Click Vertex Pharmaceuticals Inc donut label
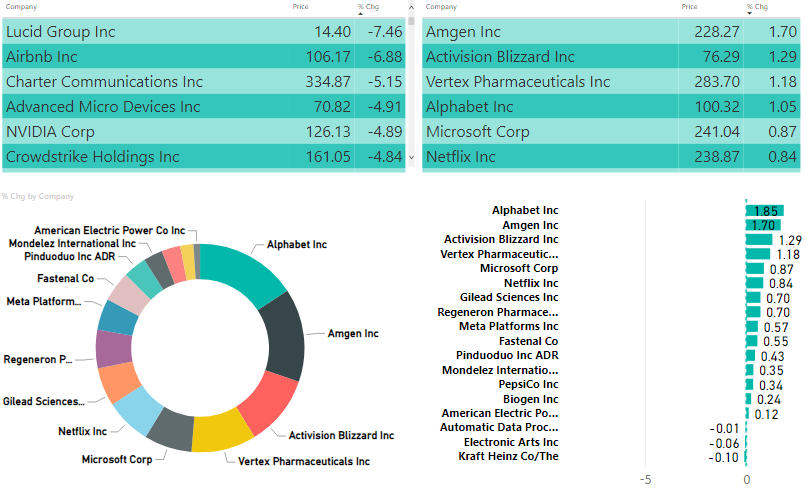The height and width of the screenshot is (491, 806). pyautogui.click(x=304, y=462)
